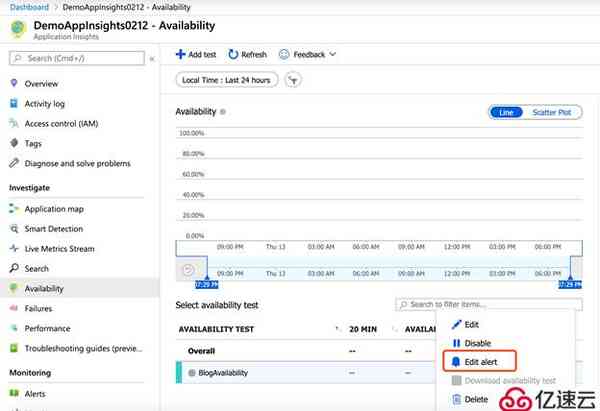Open Smart Detection in the sidebar
This screenshot has height=411, width=600.
[54, 229]
